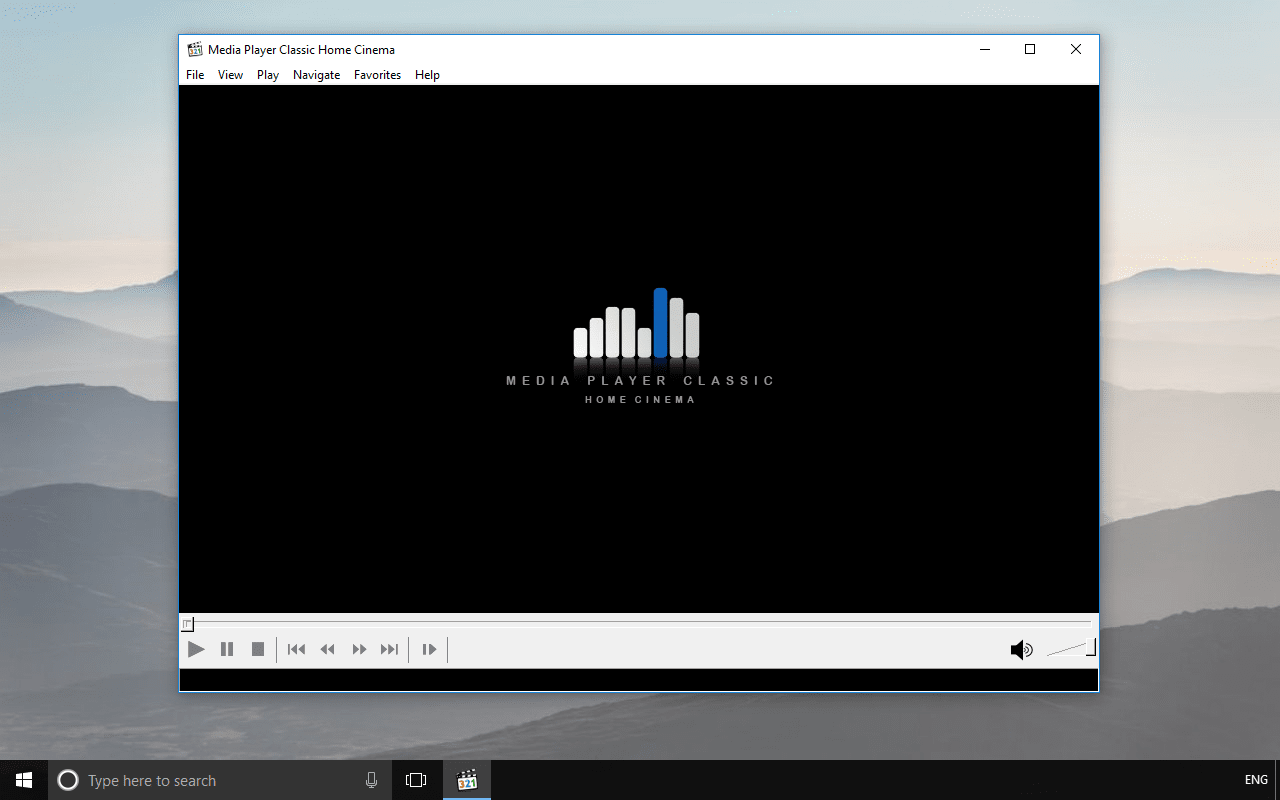Viewport: 1280px width, 800px height.
Task: Open the Navigate menu
Action: [x=316, y=75]
